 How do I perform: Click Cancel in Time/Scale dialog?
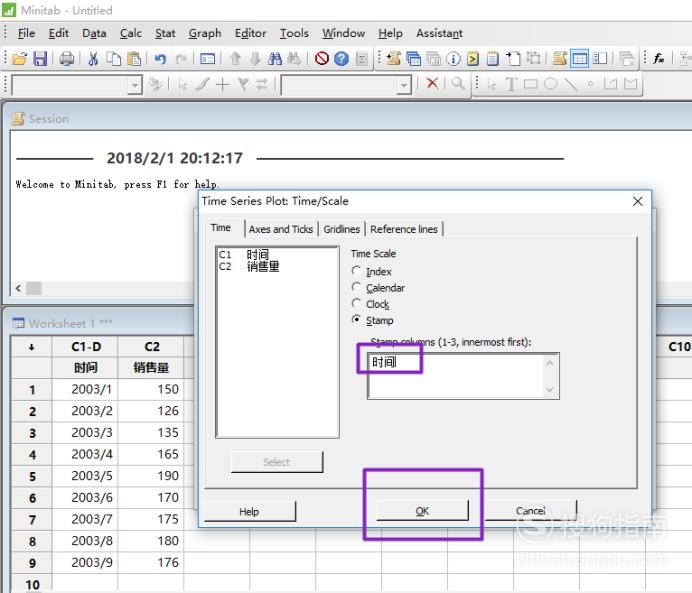click(x=530, y=511)
